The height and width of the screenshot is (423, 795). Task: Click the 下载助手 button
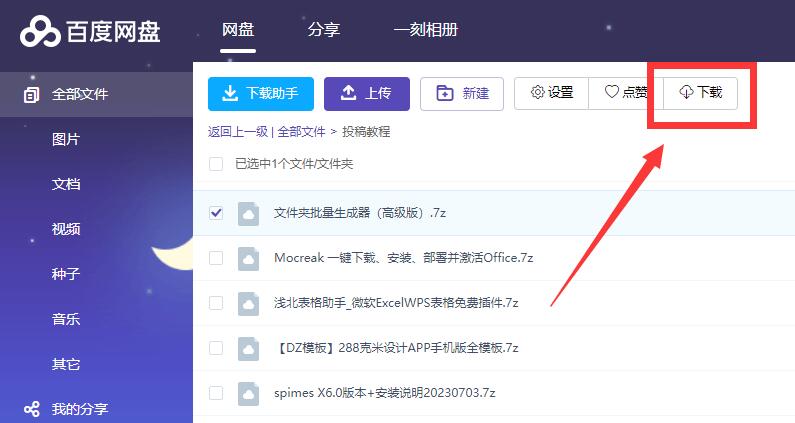(260, 93)
